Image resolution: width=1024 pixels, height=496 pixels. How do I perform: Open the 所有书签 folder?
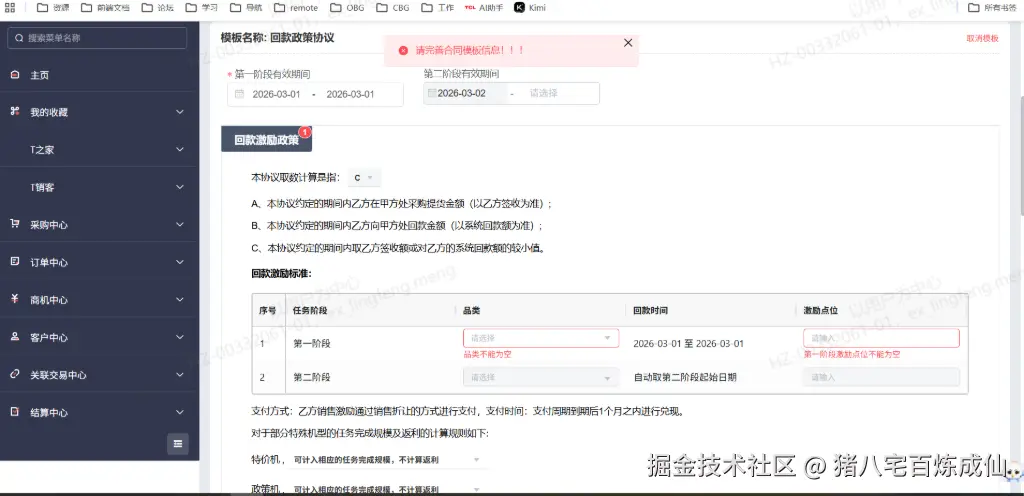coord(992,8)
